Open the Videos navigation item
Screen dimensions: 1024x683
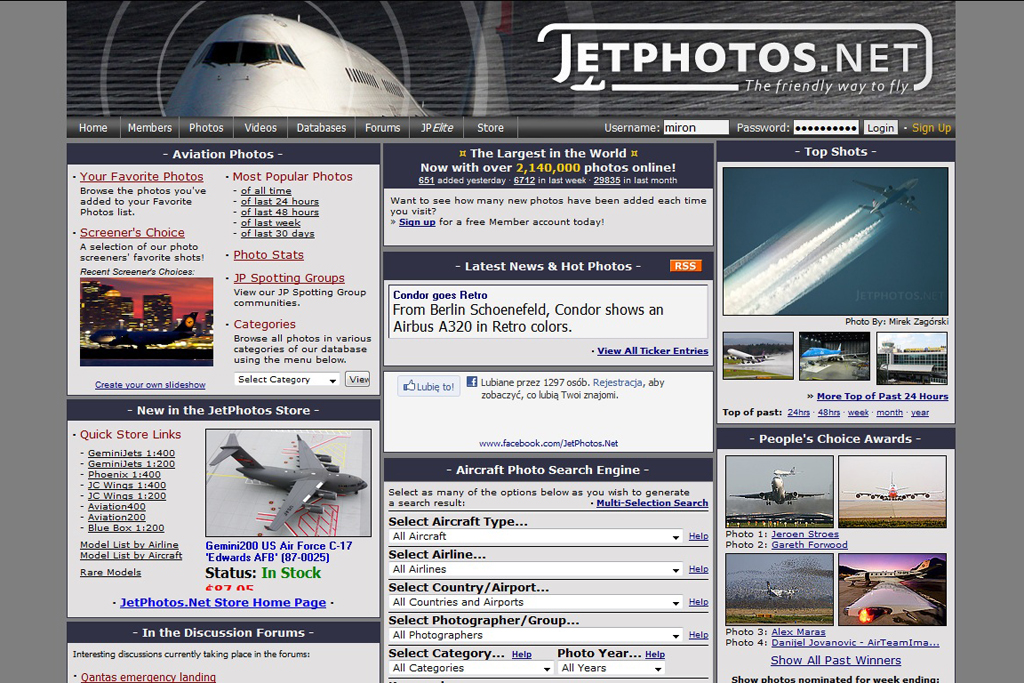click(261, 128)
